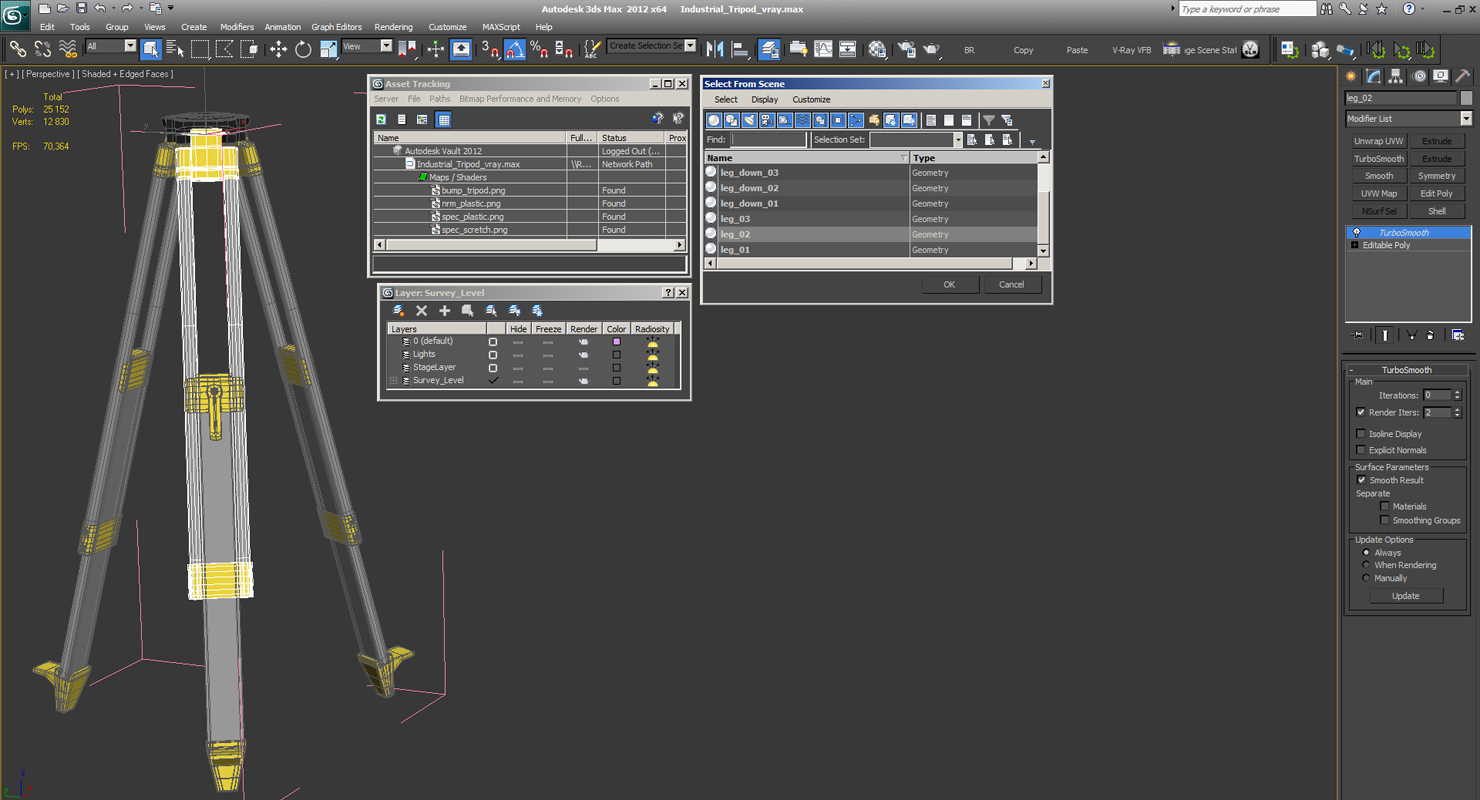Enable Explicit Normals checkbox
This screenshot has width=1480, height=800.
[1360, 450]
